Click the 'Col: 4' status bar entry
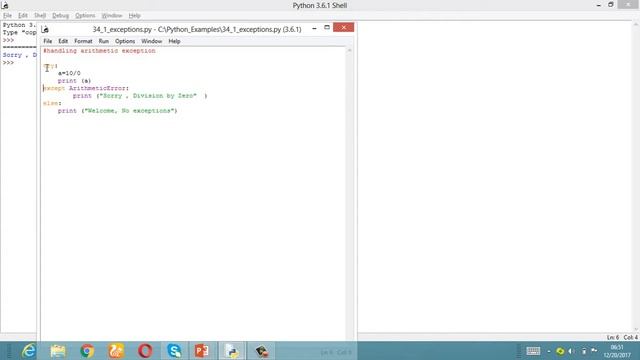The image size is (640, 360). [x=630, y=338]
